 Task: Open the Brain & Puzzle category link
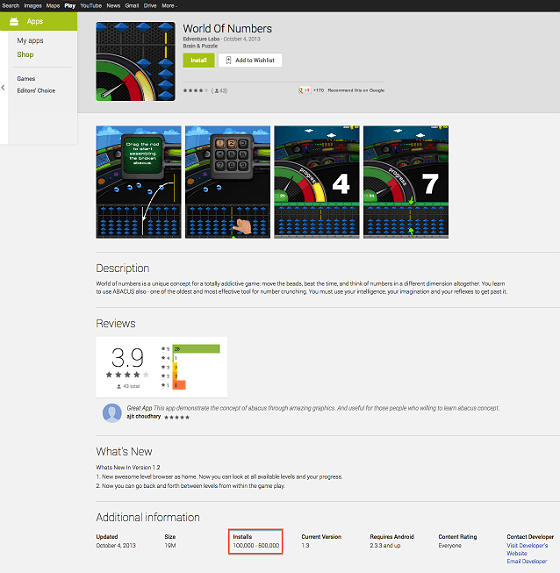click(x=200, y=46)
